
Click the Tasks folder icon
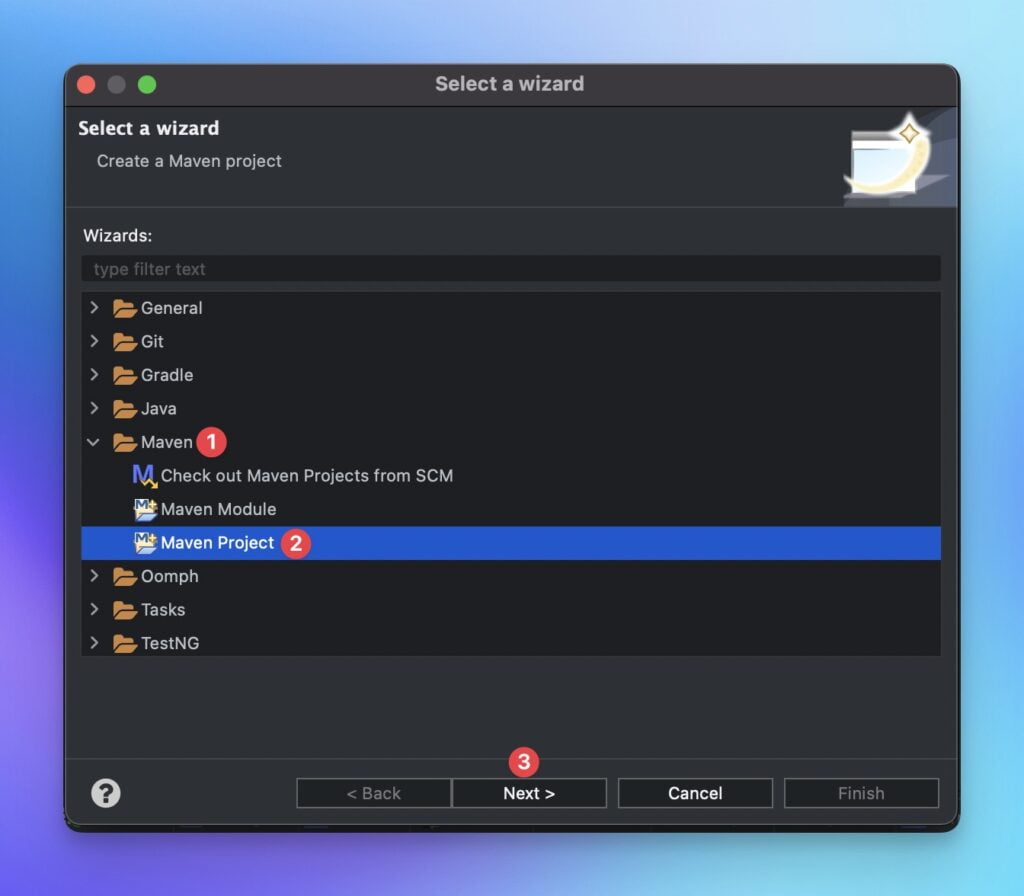click(x=124, y=610)
